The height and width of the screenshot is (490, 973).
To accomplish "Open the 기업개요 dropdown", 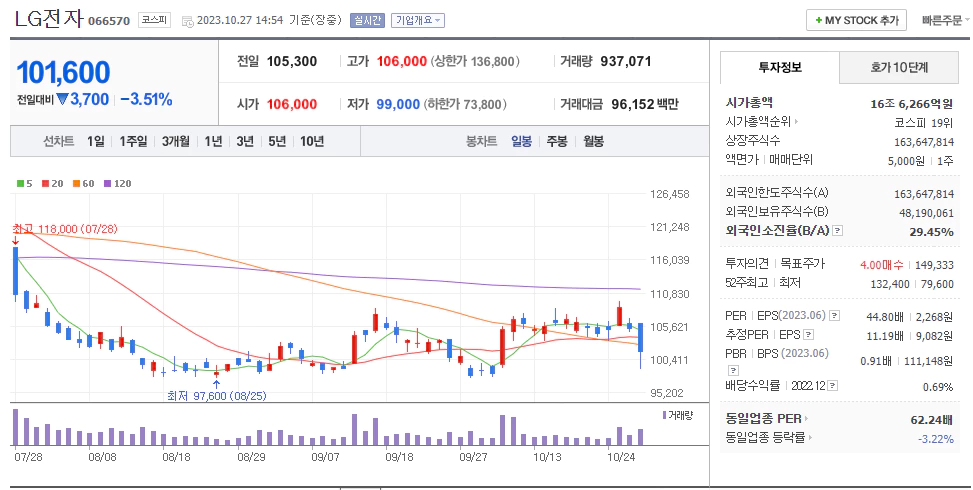I will (418, 20).
